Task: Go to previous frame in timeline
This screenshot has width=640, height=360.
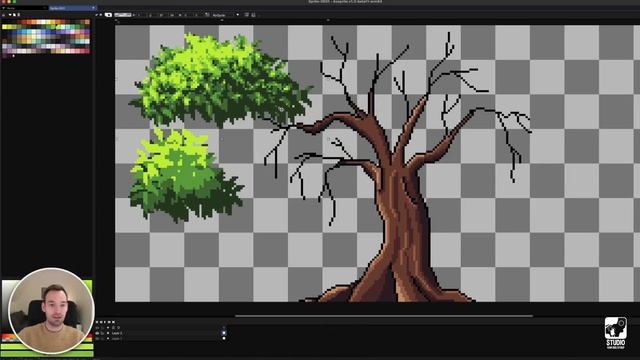Action: pos(101,322)
